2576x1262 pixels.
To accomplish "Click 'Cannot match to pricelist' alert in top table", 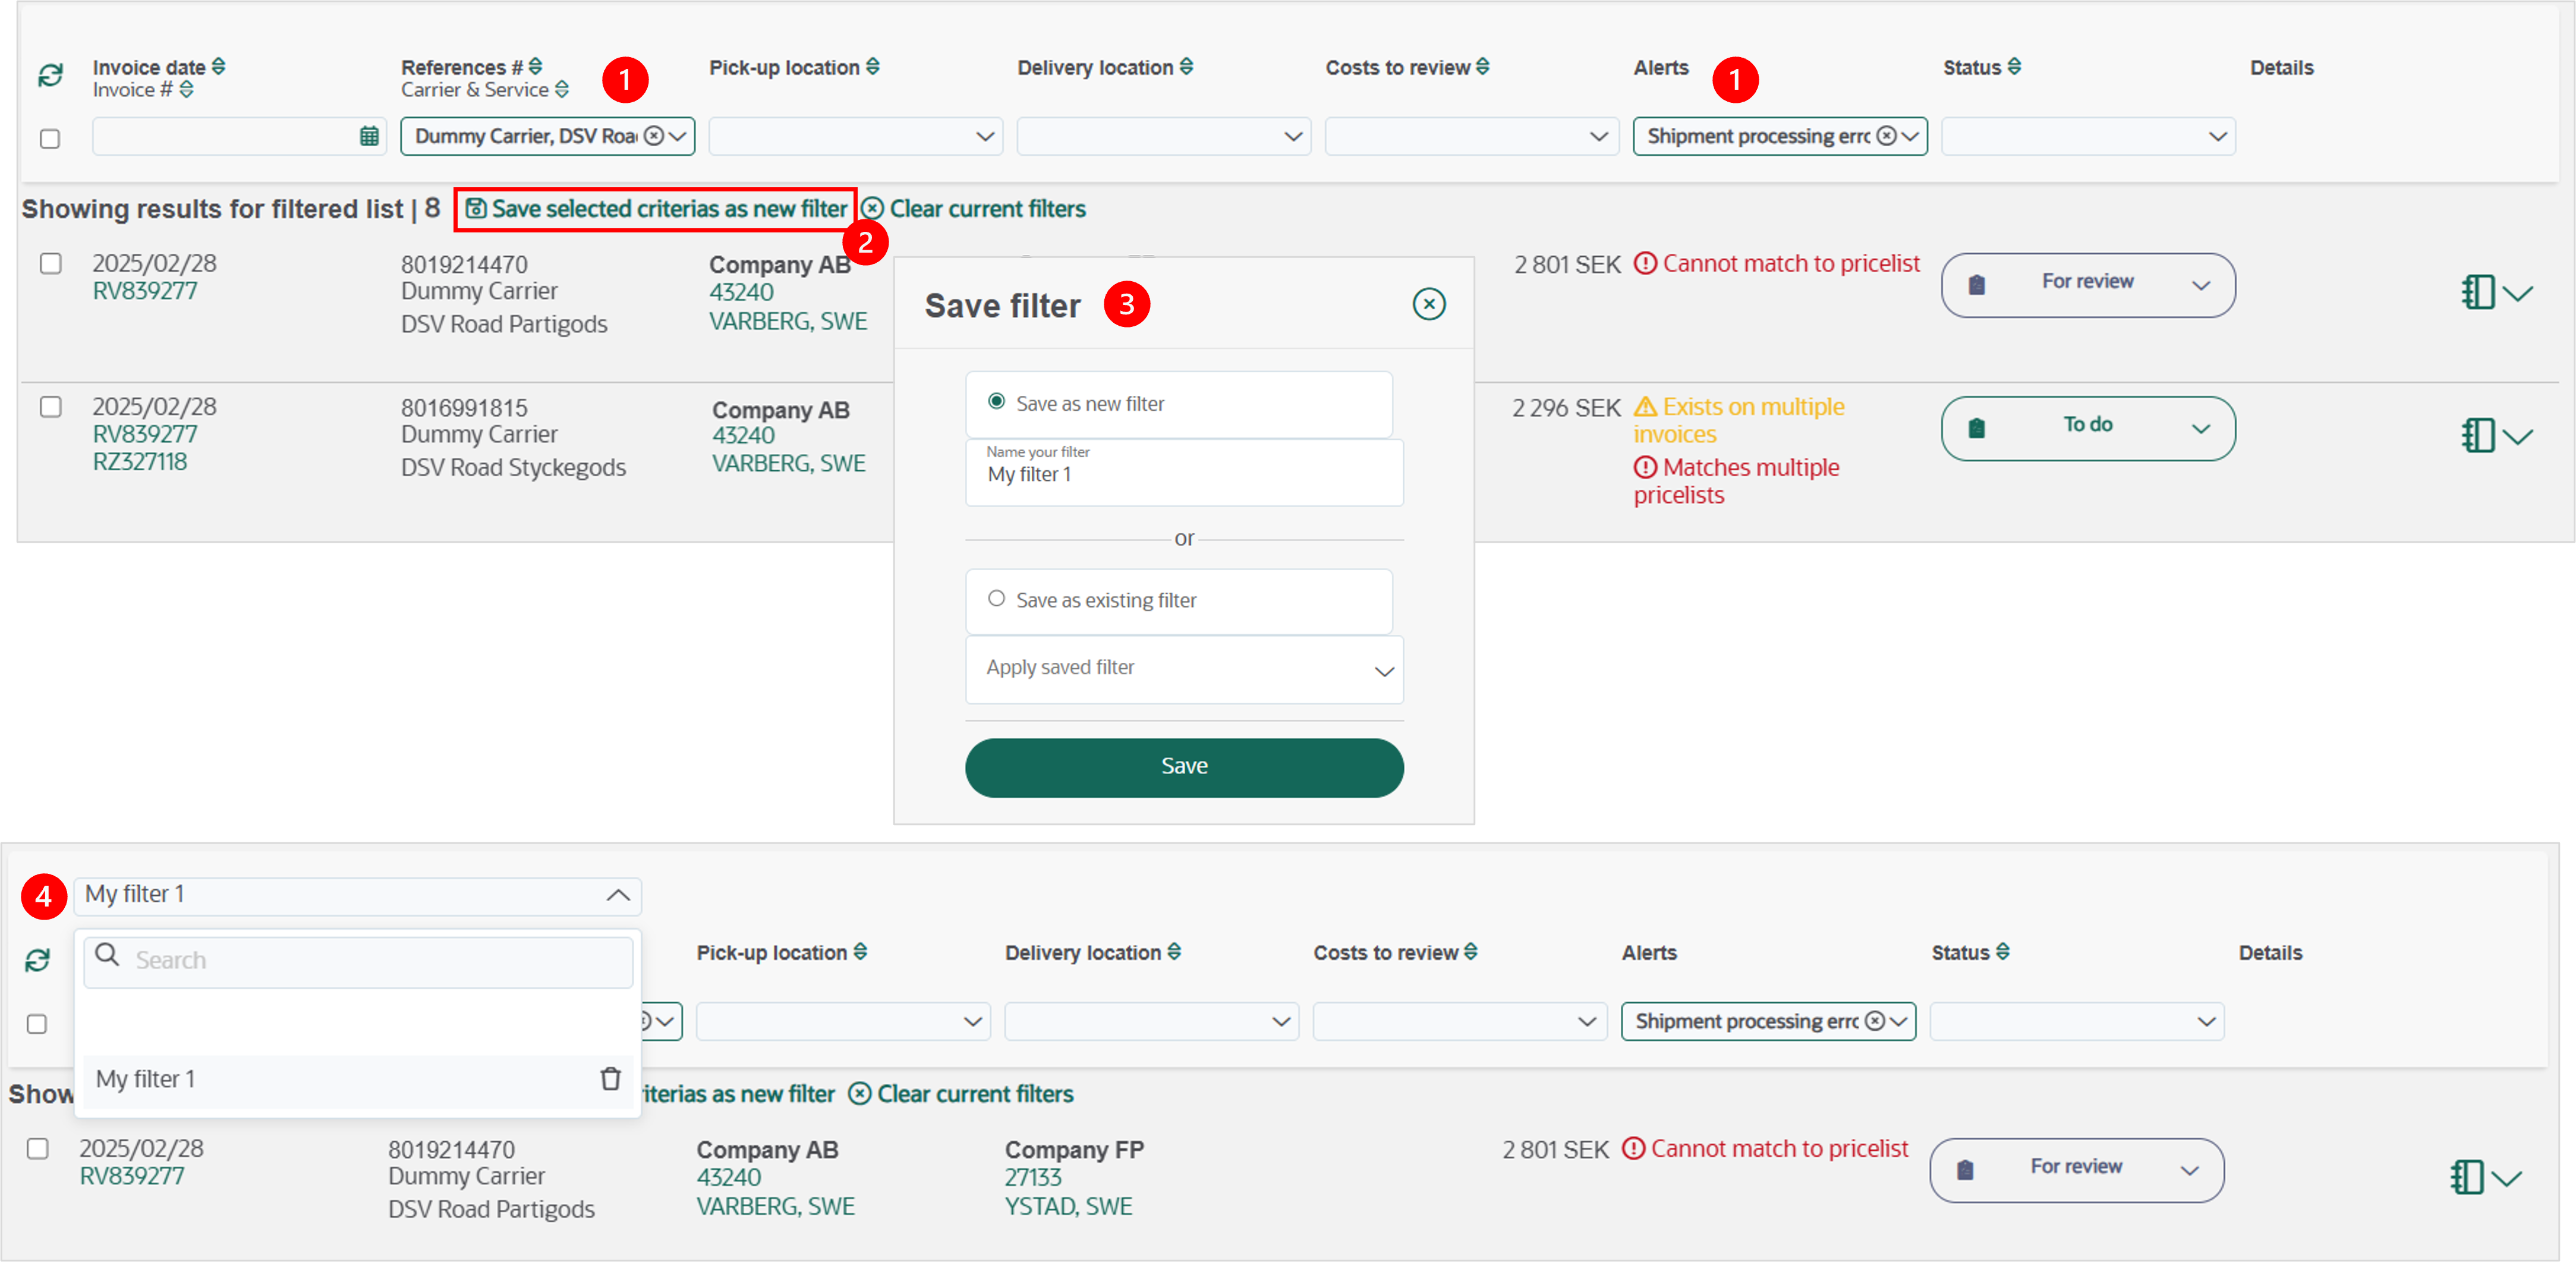I will click(1777, 264).
